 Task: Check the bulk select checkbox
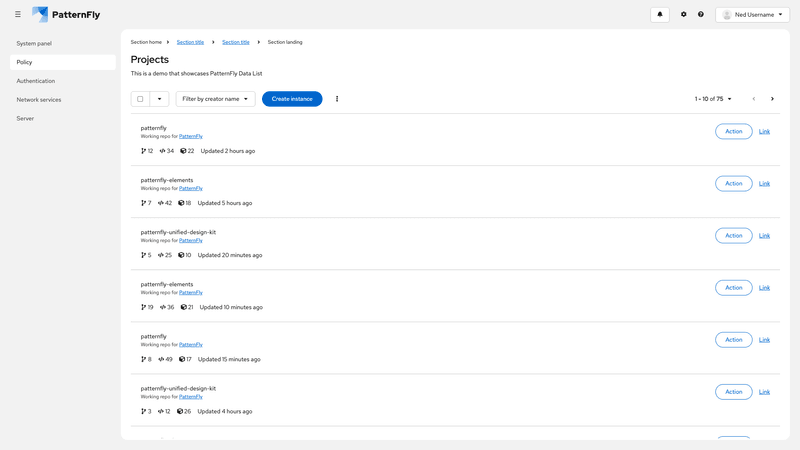(x=140, y=99)
